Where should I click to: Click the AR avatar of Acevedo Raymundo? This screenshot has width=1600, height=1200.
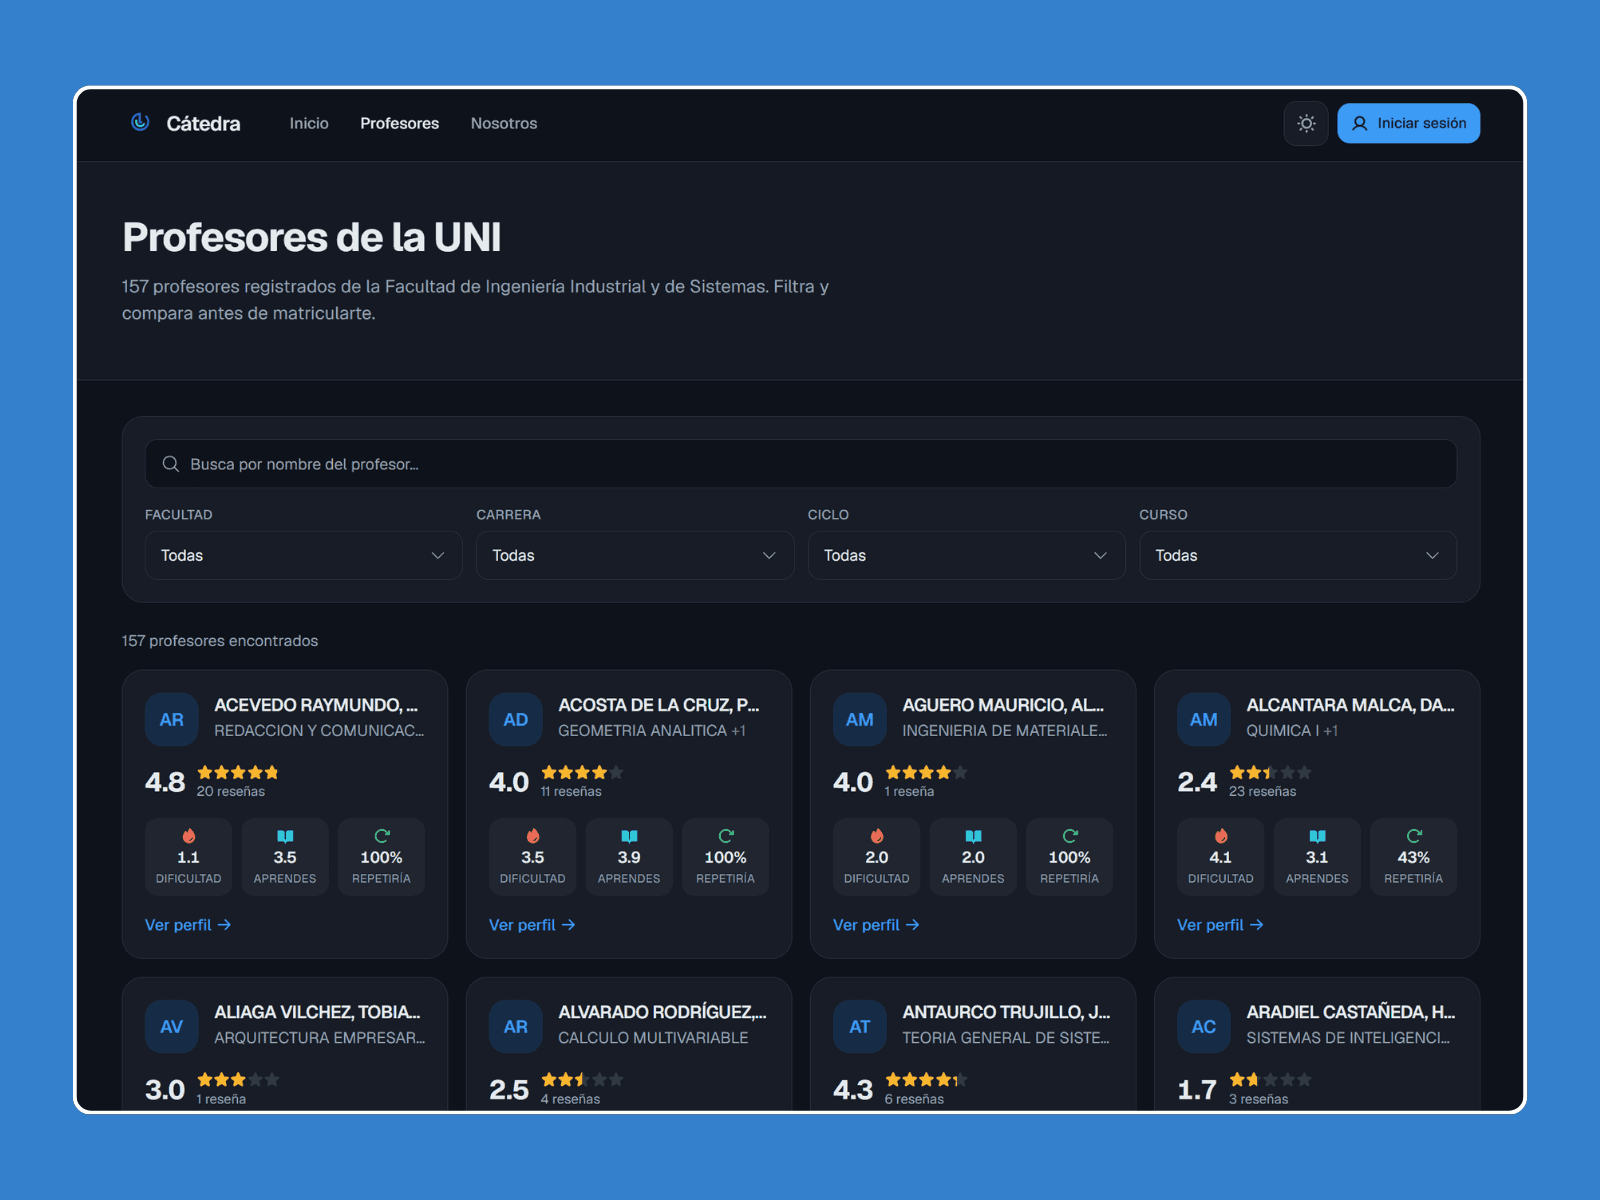[172, 719]
